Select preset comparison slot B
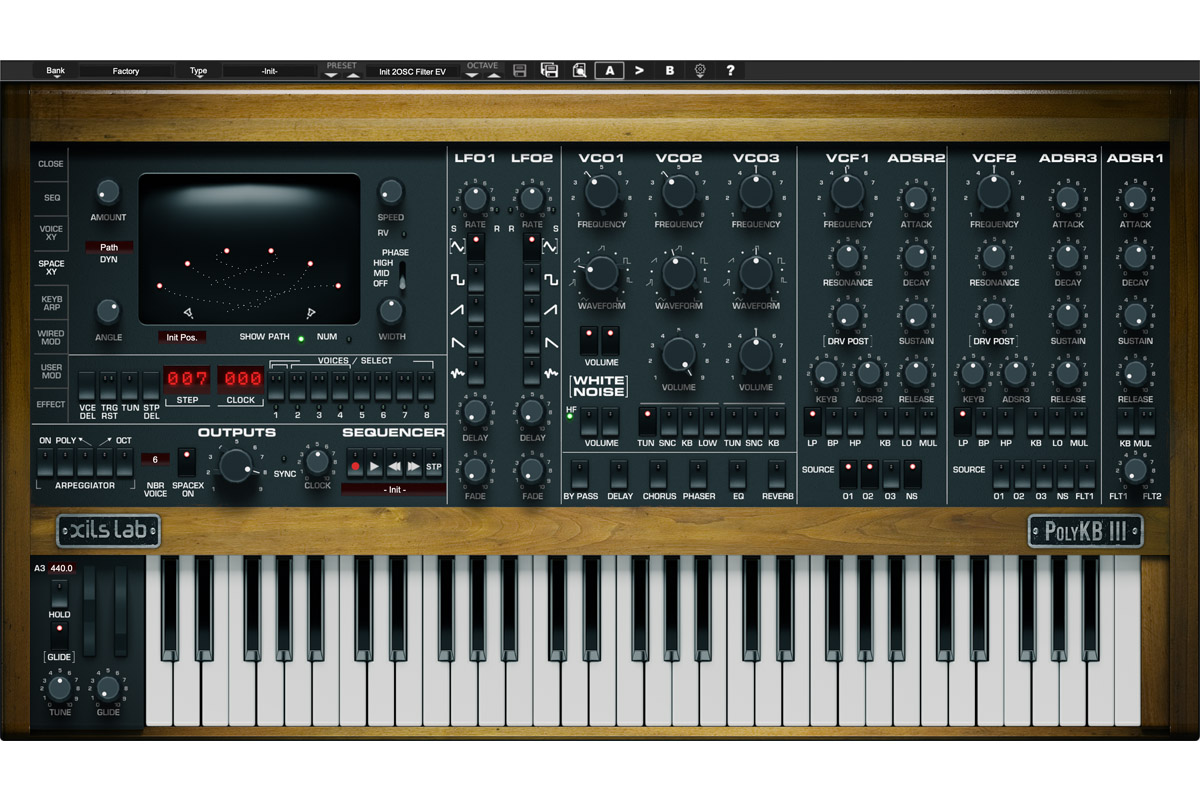The width and height of the screenshot is (1200, 800). (670, 71)
